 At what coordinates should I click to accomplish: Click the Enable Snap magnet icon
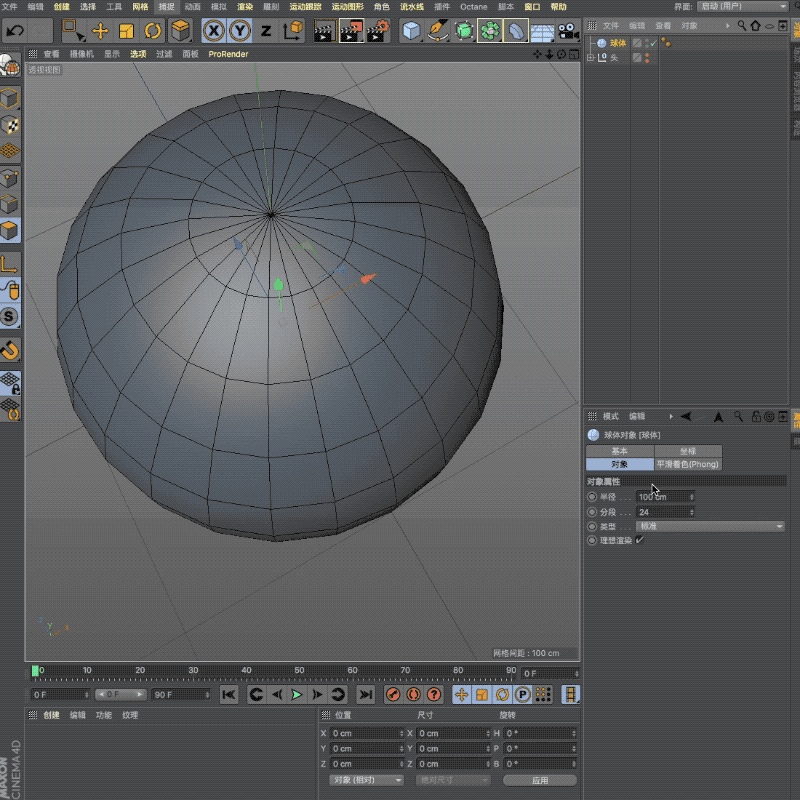(10, 350)
